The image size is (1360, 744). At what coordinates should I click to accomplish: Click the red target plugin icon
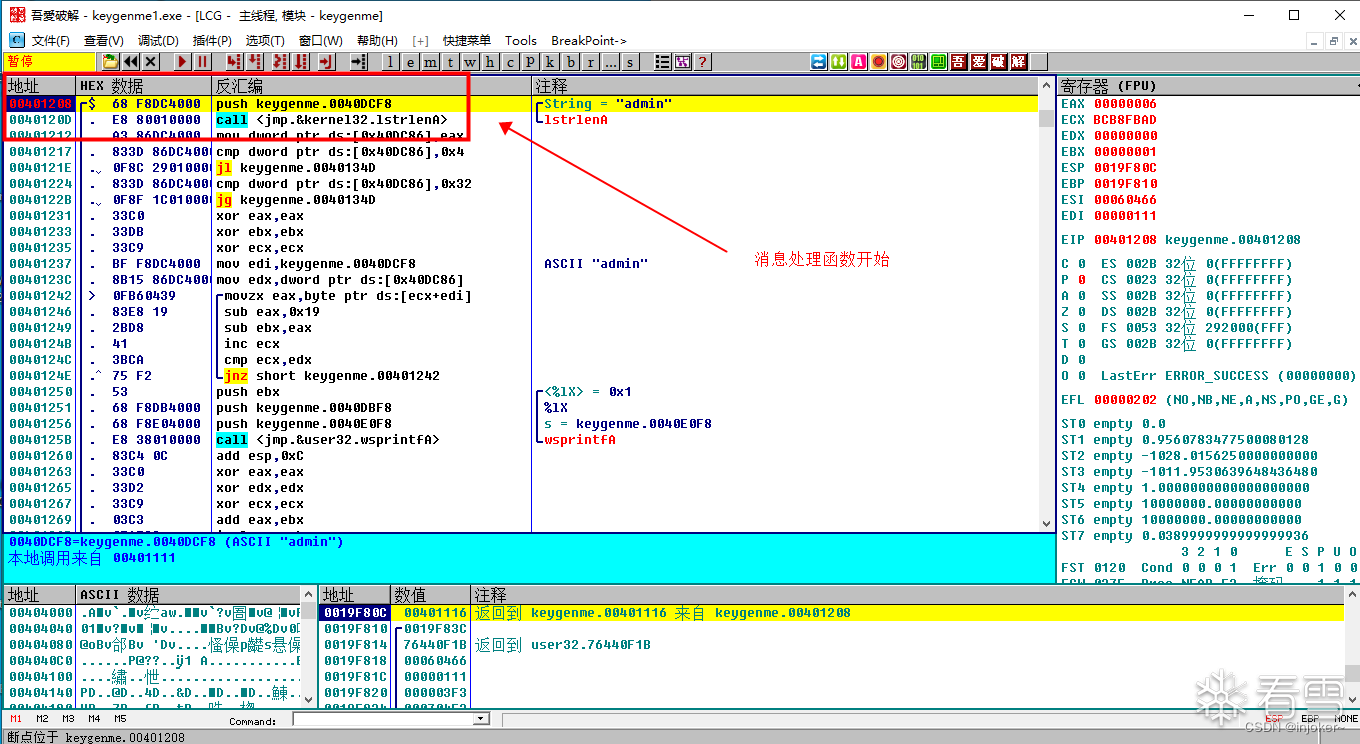click(899, 62)
